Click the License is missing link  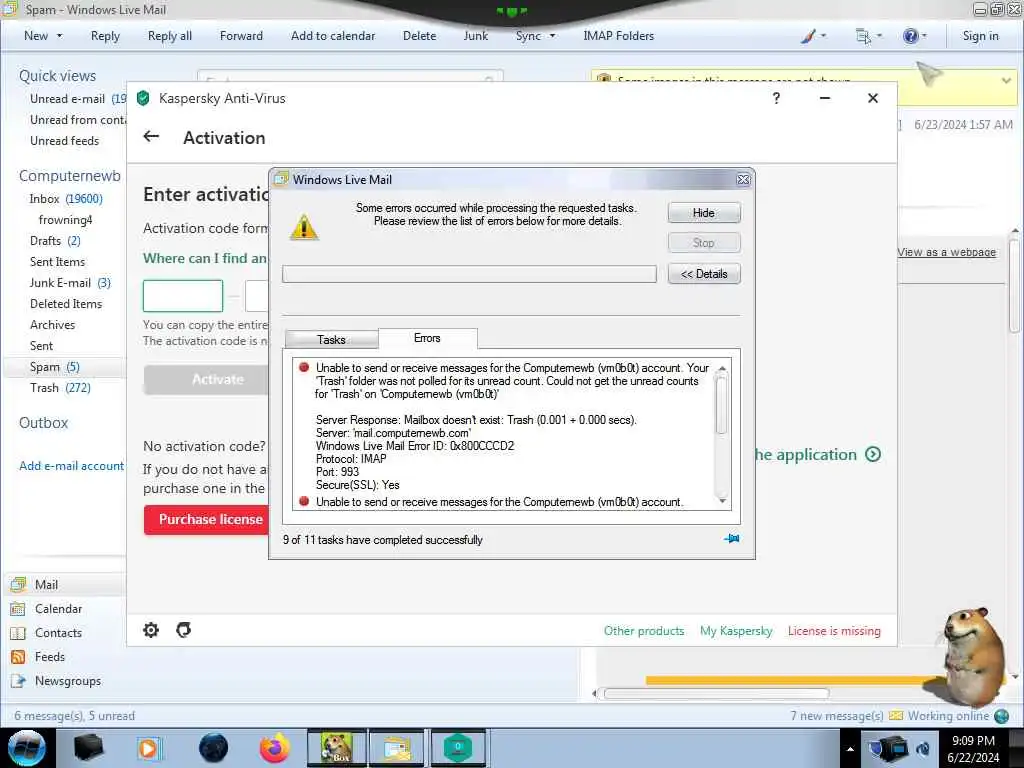pos(834,631)
